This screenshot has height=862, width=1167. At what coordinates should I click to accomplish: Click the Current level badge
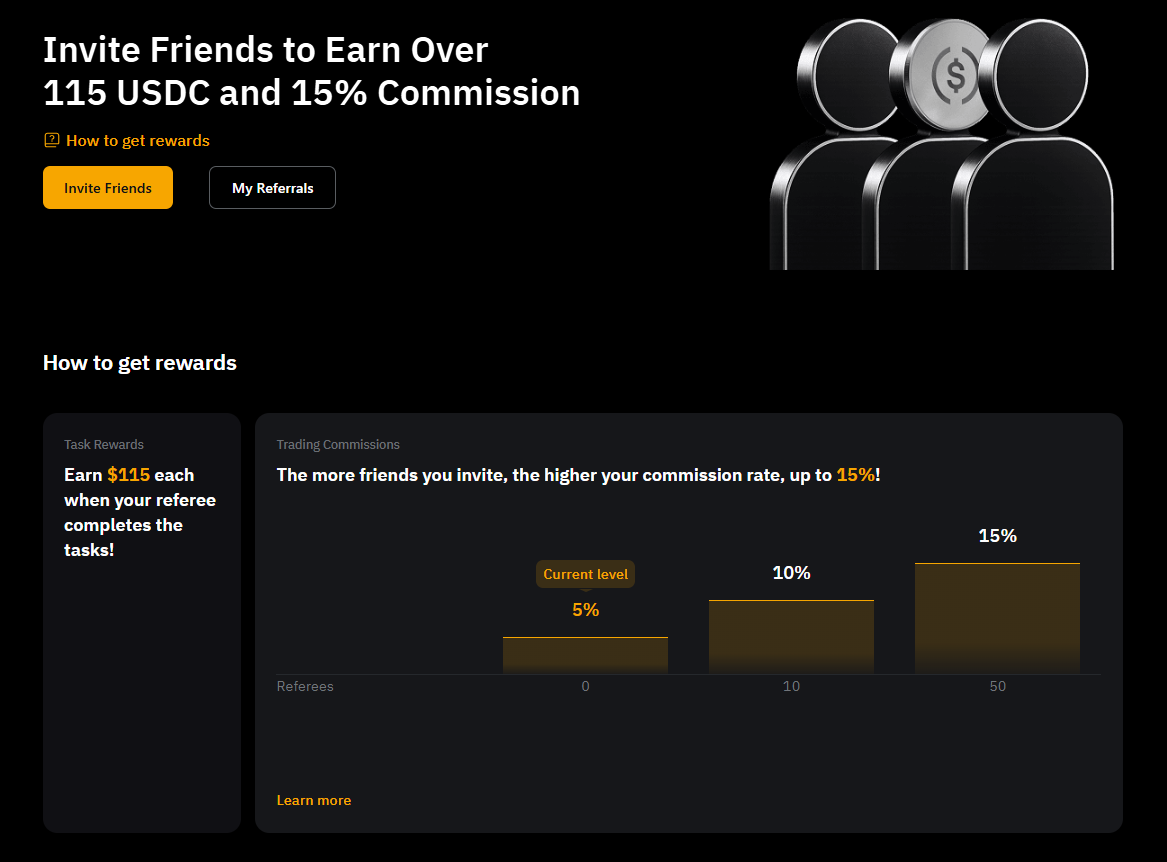tap(586, 575)
